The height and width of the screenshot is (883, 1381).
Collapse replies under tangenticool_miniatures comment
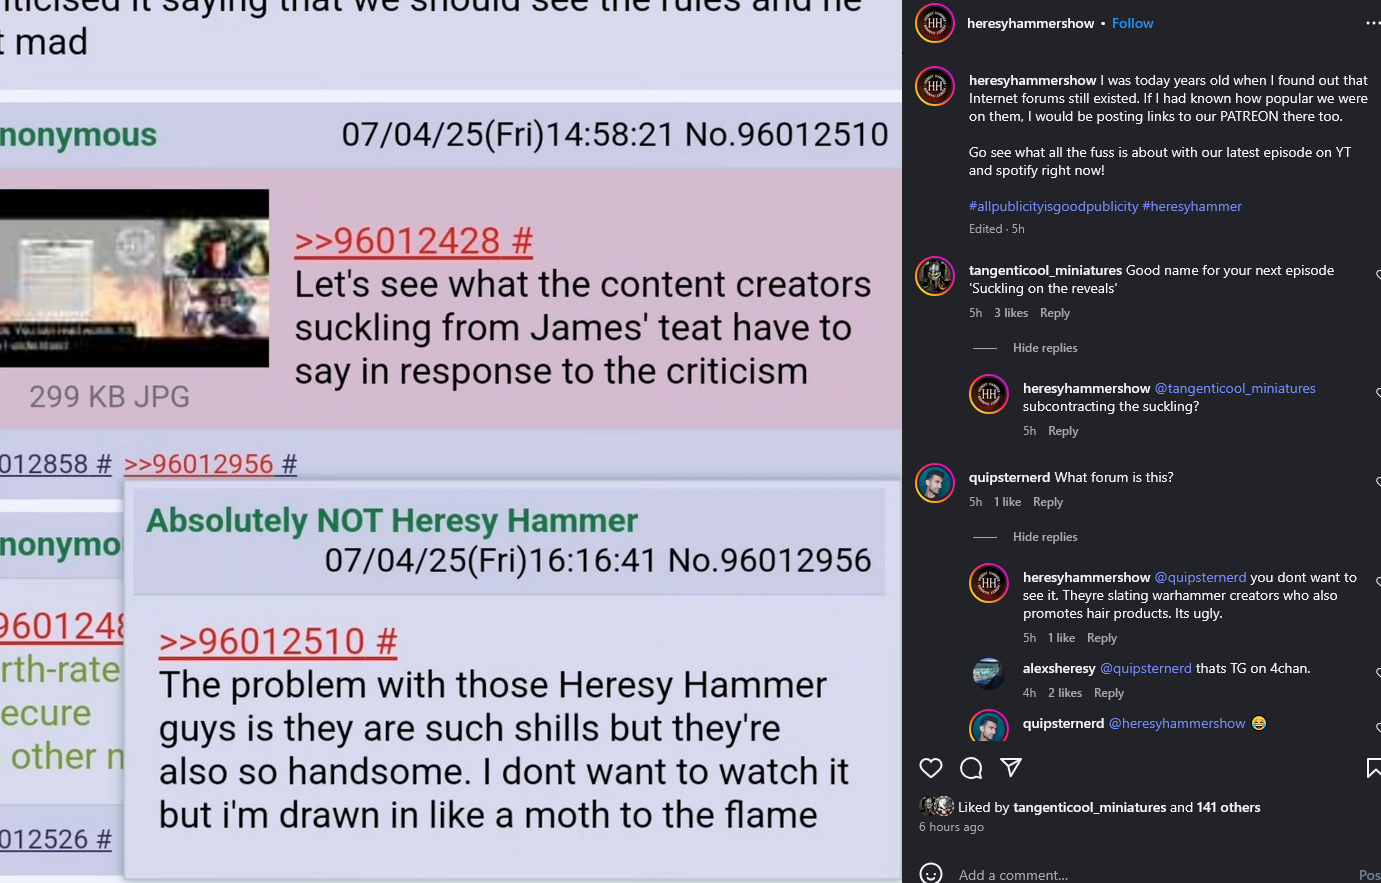(1045, 348)
